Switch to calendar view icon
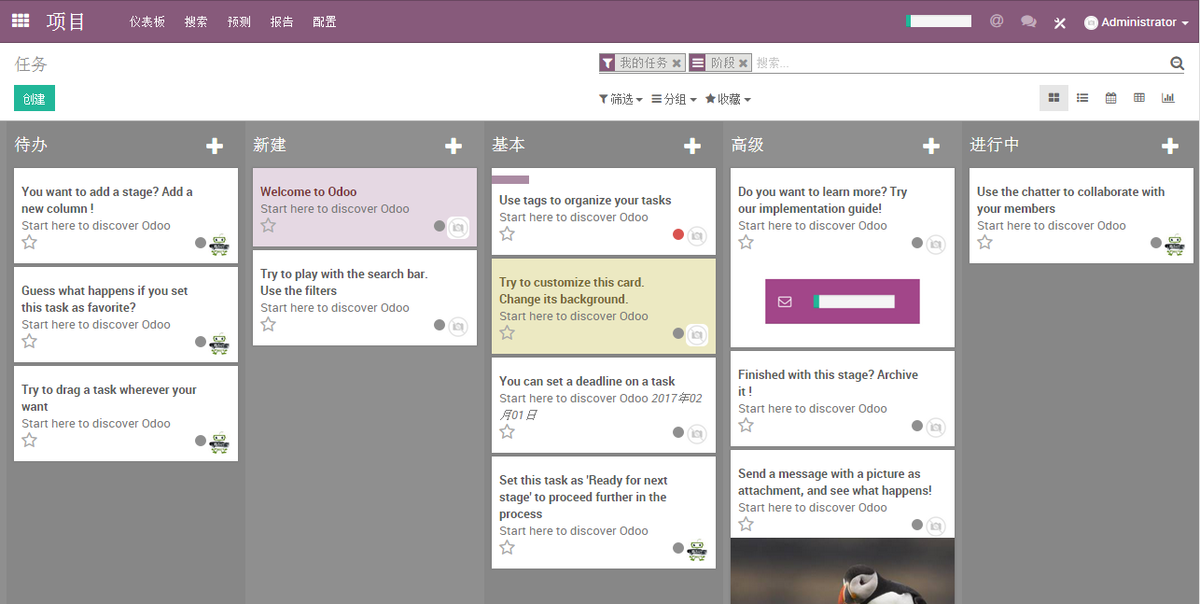Viewport: 1200px width, 604px height. point(1111,98)
